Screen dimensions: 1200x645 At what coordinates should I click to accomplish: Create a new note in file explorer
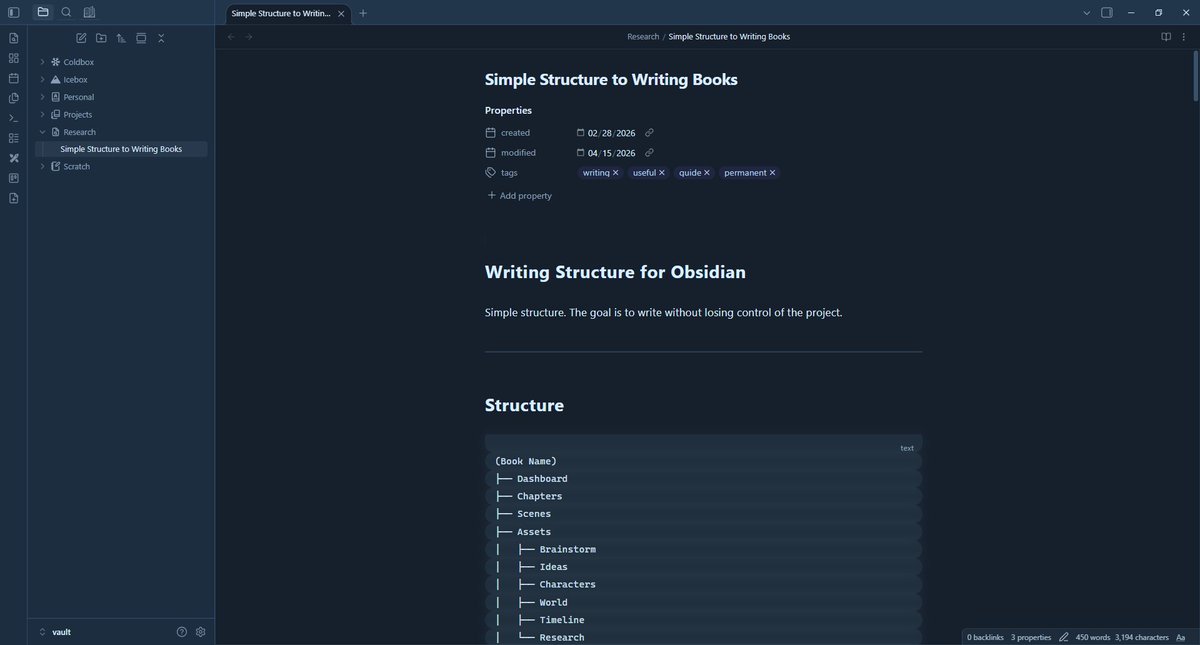(x=81, y=38)
